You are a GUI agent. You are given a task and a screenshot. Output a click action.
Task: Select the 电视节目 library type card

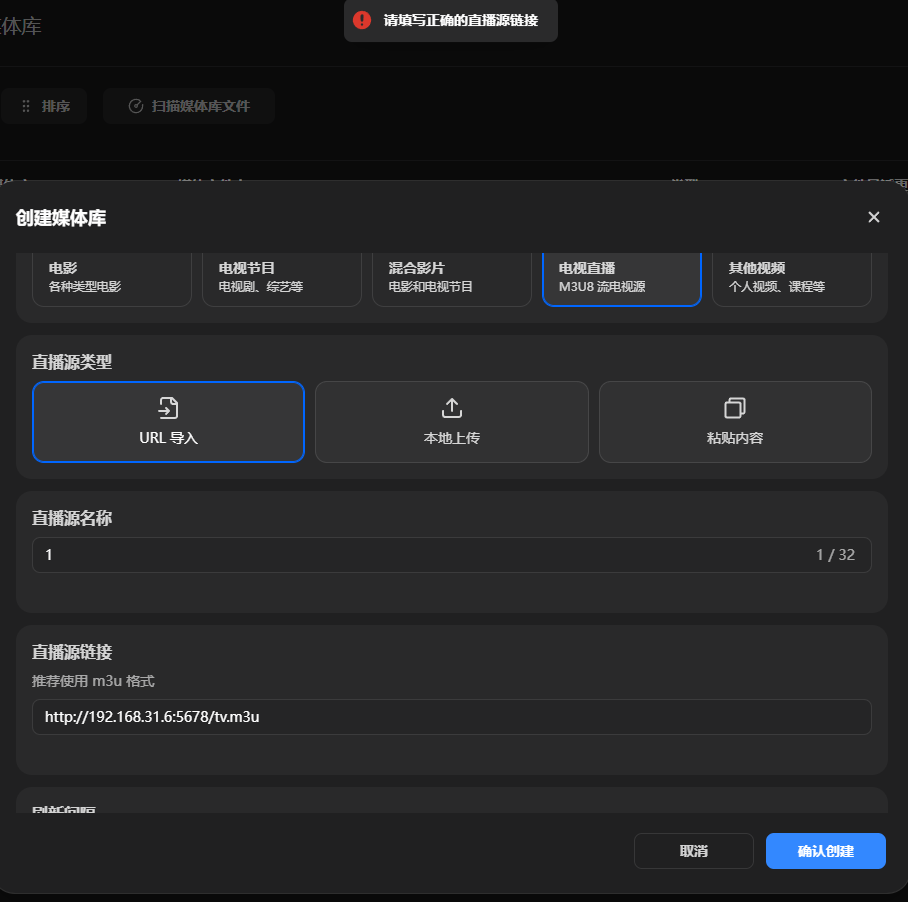pos(281,279)
